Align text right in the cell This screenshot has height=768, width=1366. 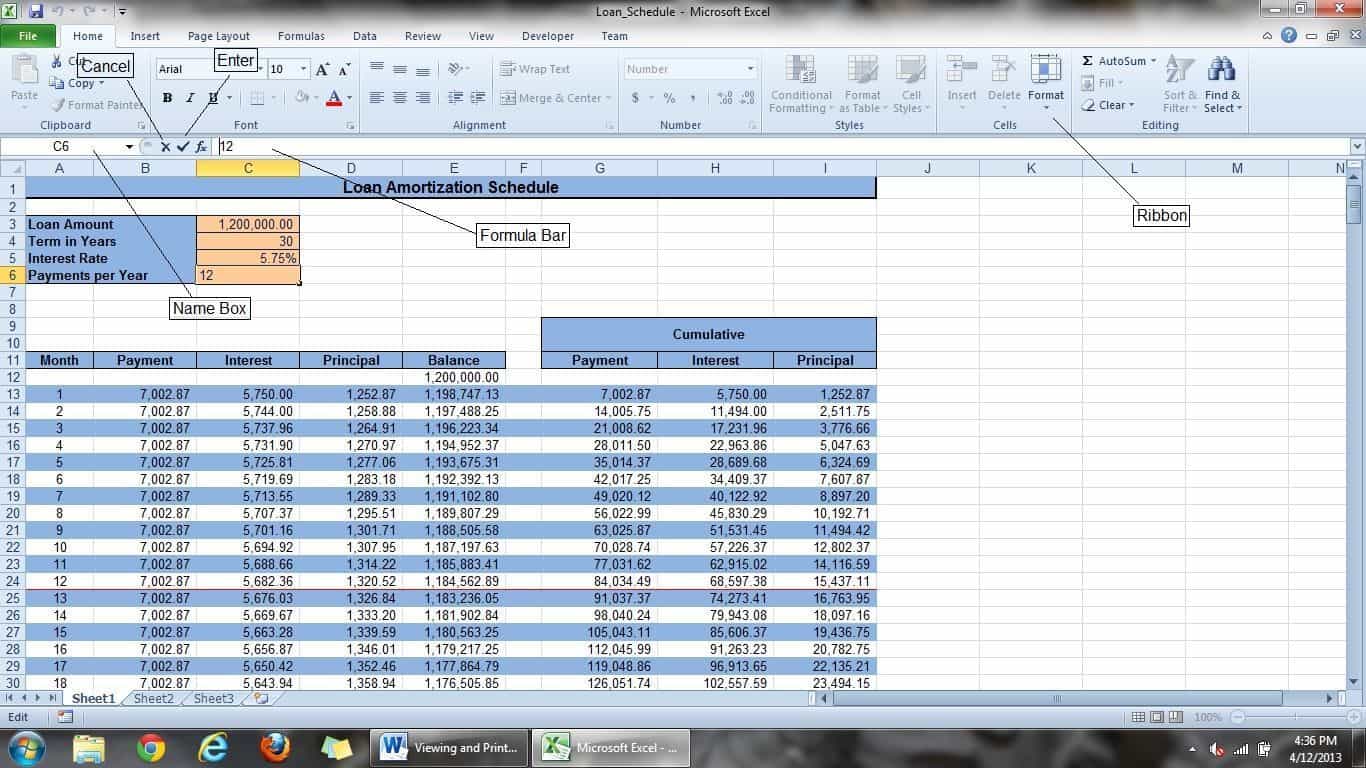[423, 98]
